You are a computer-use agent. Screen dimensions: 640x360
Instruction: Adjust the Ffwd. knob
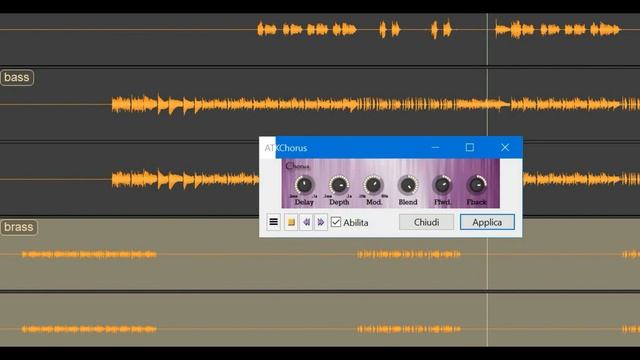click(442, 185)
